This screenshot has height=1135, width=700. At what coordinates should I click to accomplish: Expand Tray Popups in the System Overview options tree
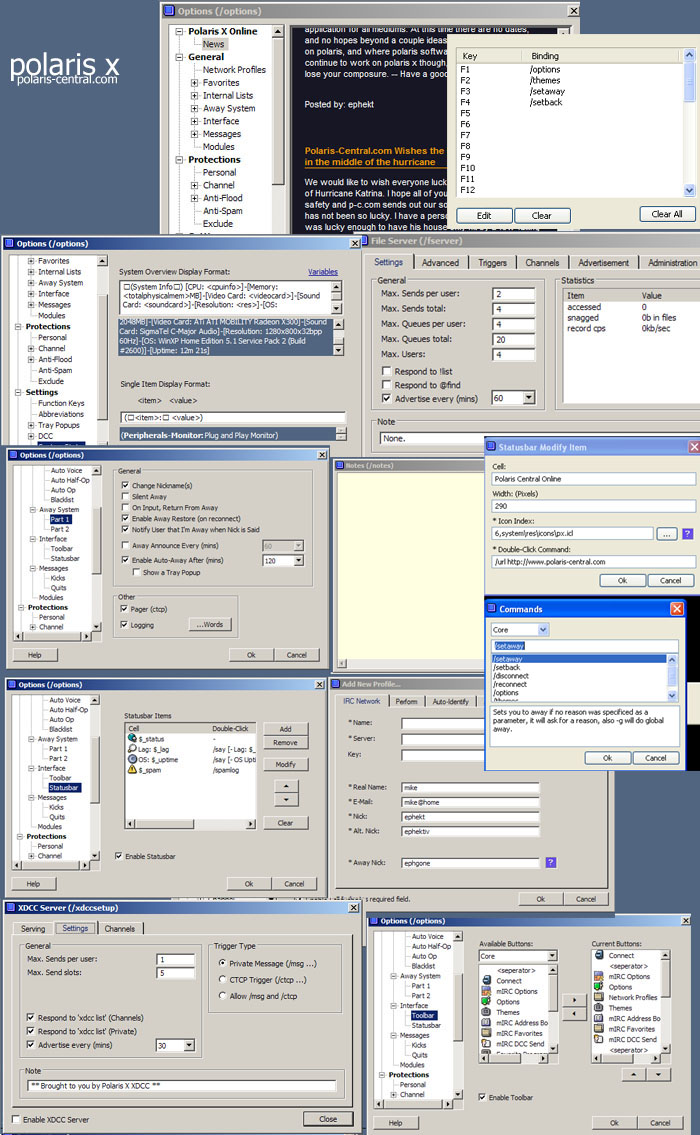click(30, 425)
